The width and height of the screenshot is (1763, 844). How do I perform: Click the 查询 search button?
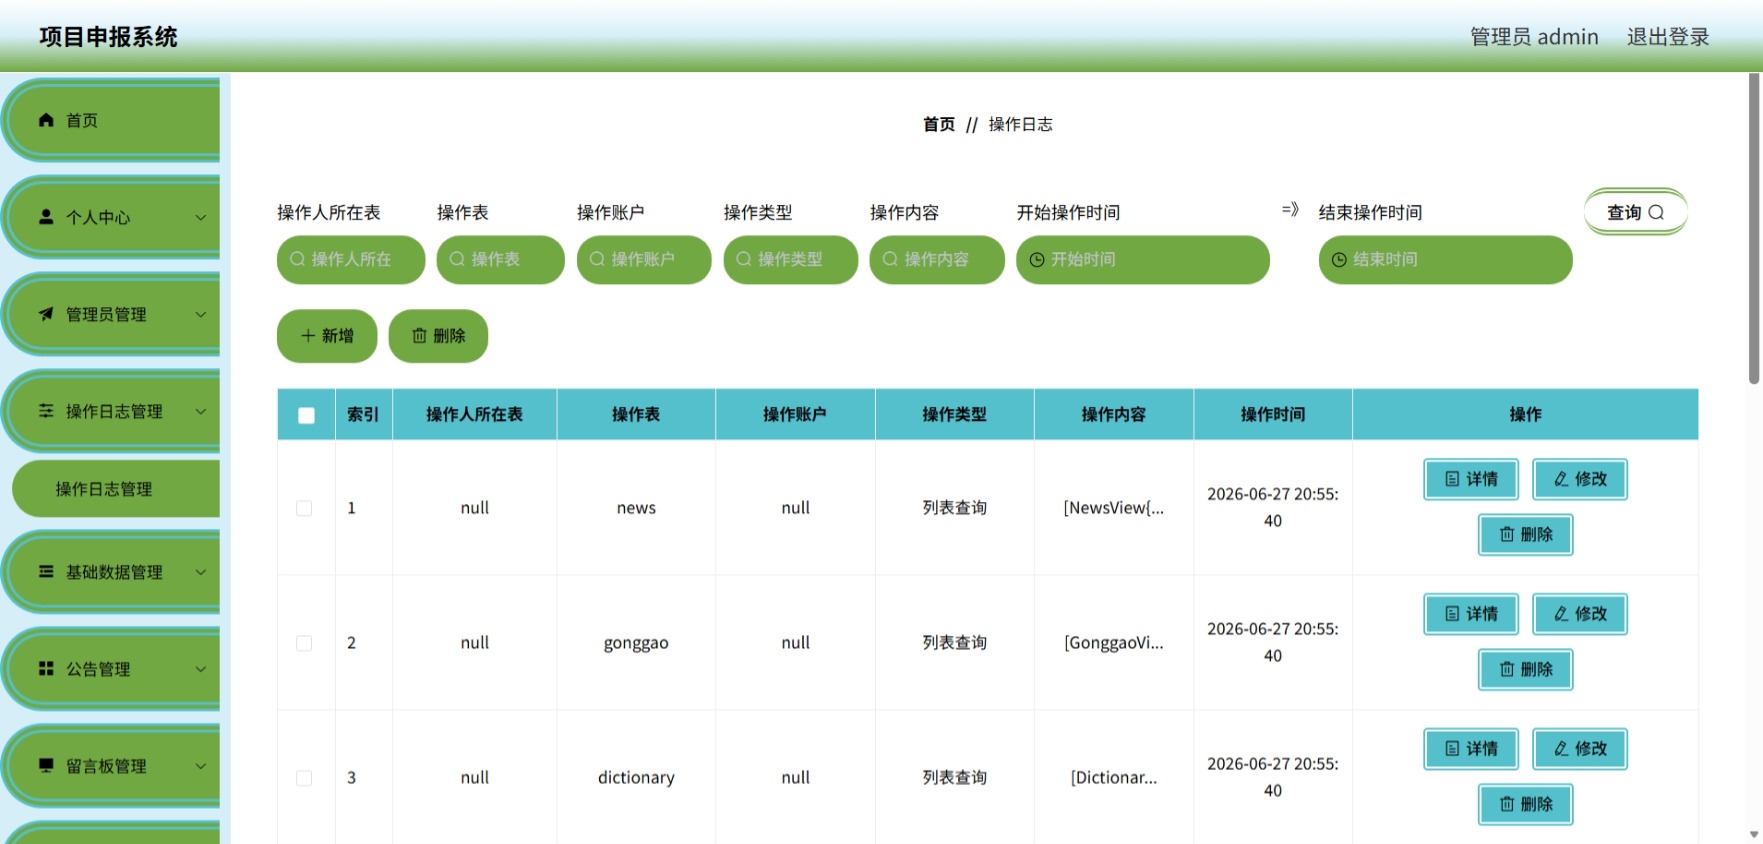1635,212
